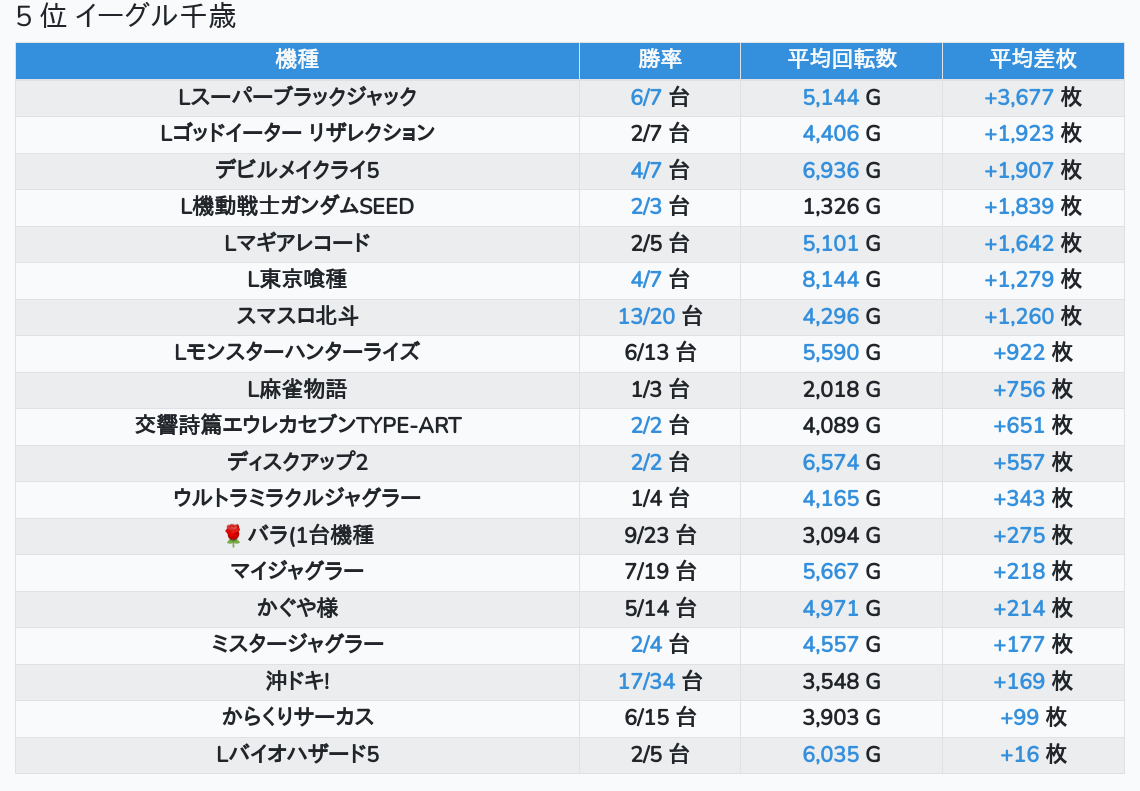The image size is (1140, 791).
Task: Click 交響詩篇エウレカセブンTYPE-ART machine name
Action: 297,425
